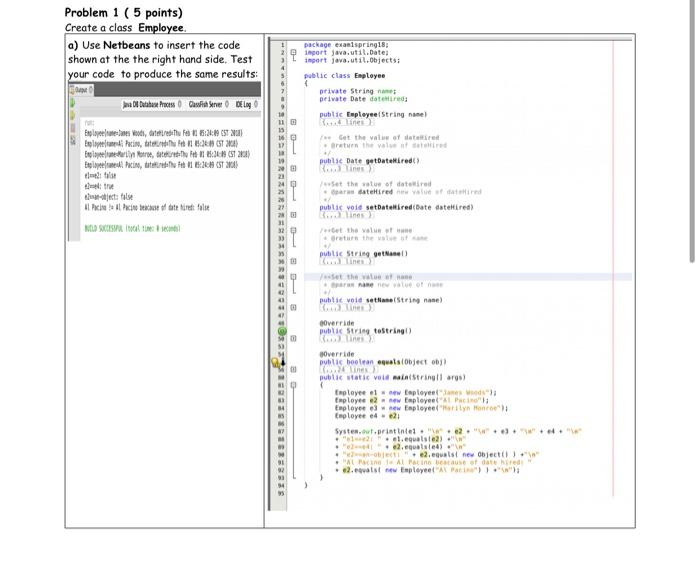The height and width of the screenshot is (587, 700).
Task: Click 'public class Employee' declaration
Action: tap(345, 75)
